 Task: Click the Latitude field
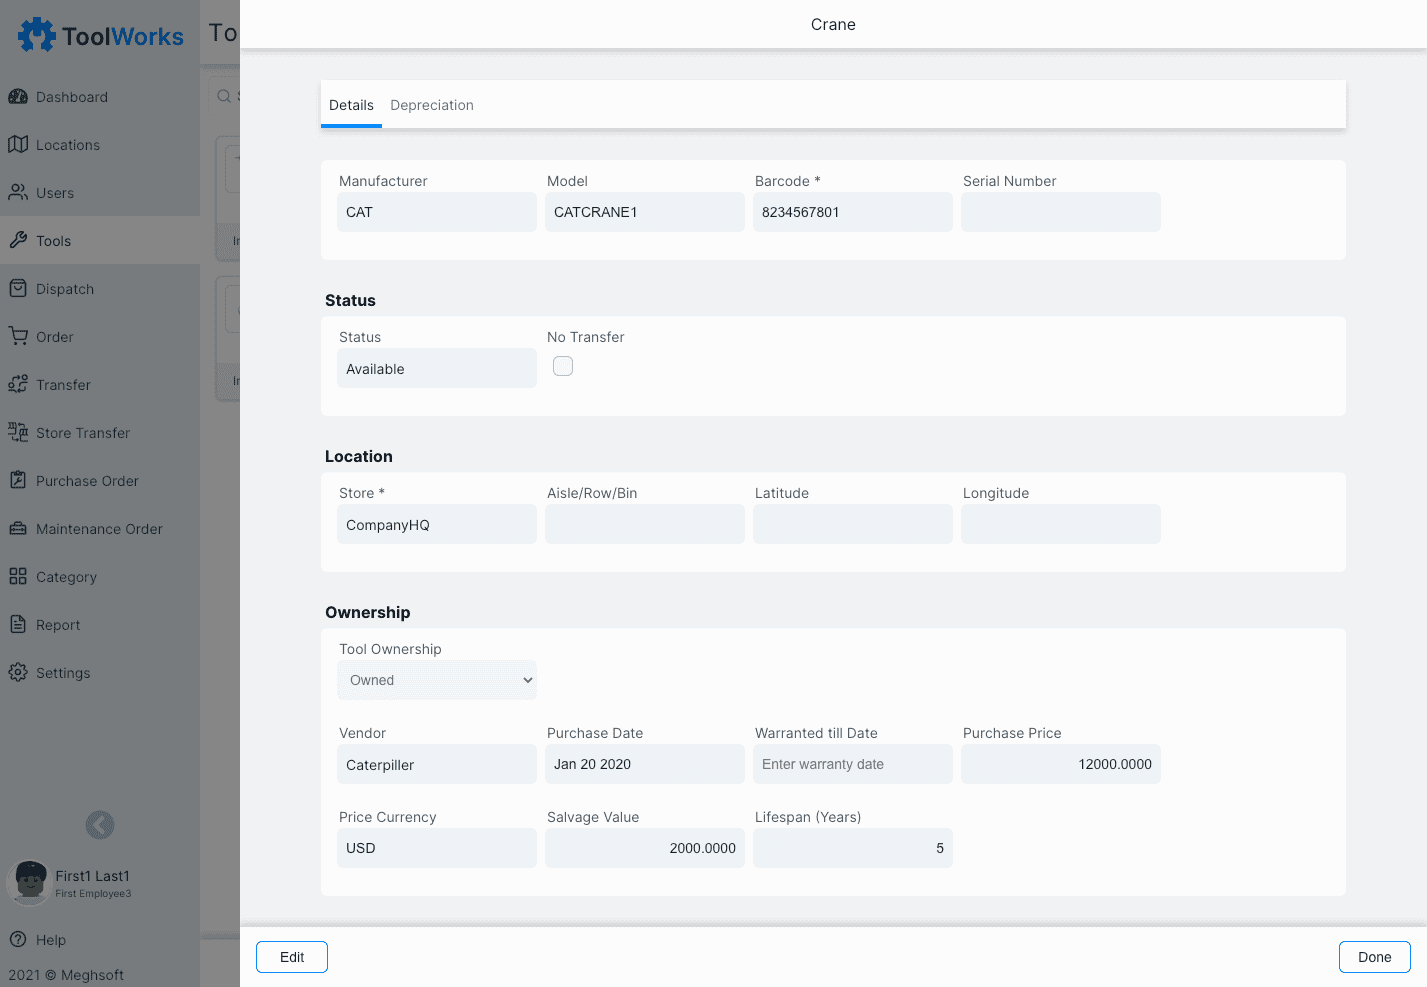(x=853, y=524)
